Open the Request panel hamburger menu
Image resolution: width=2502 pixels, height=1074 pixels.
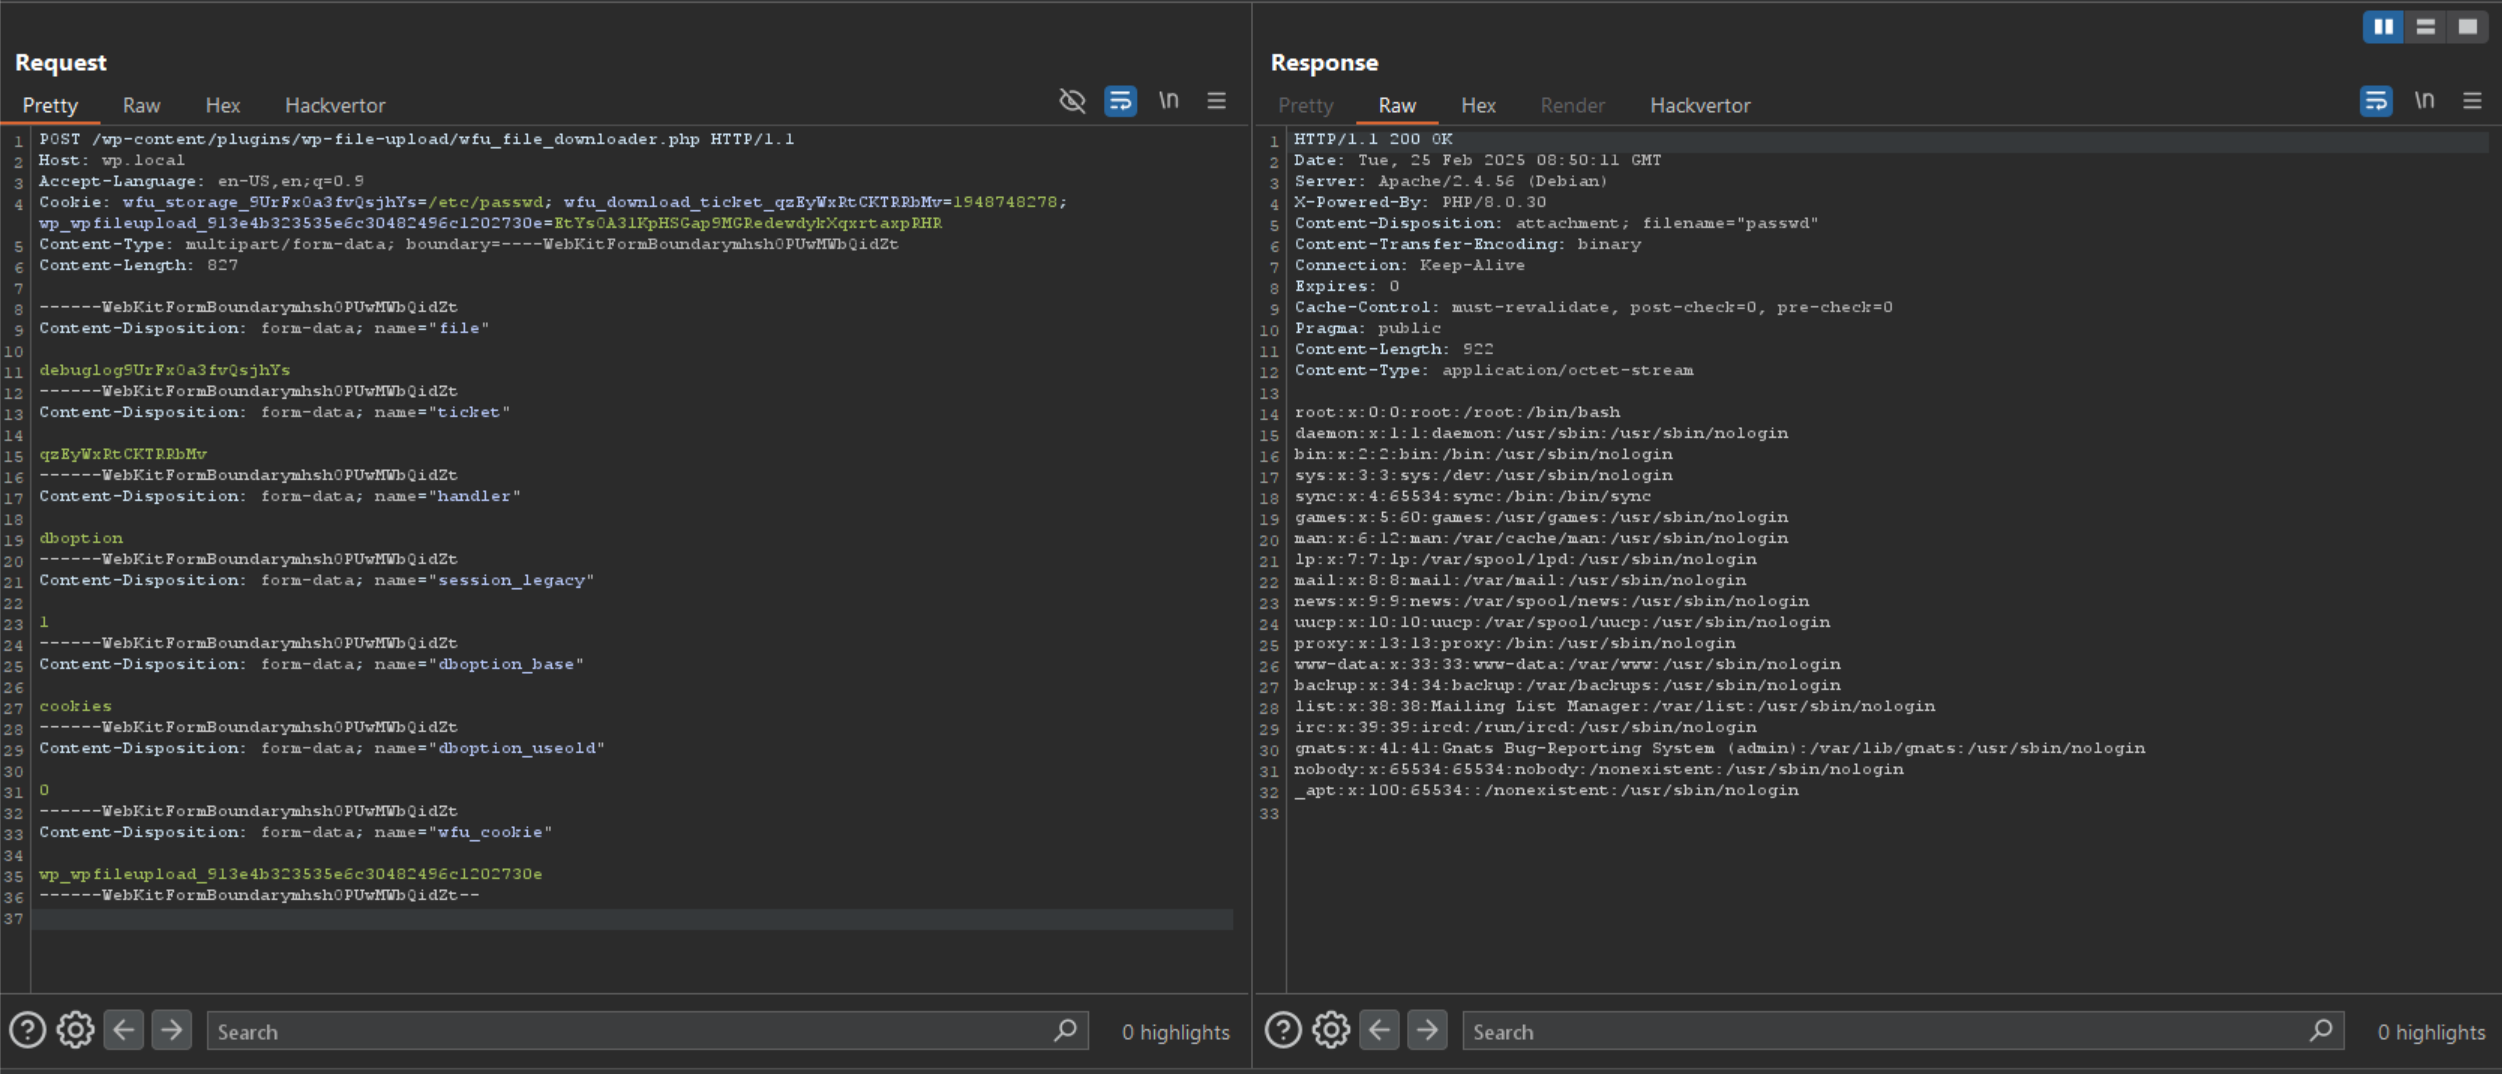[1216, 101]
